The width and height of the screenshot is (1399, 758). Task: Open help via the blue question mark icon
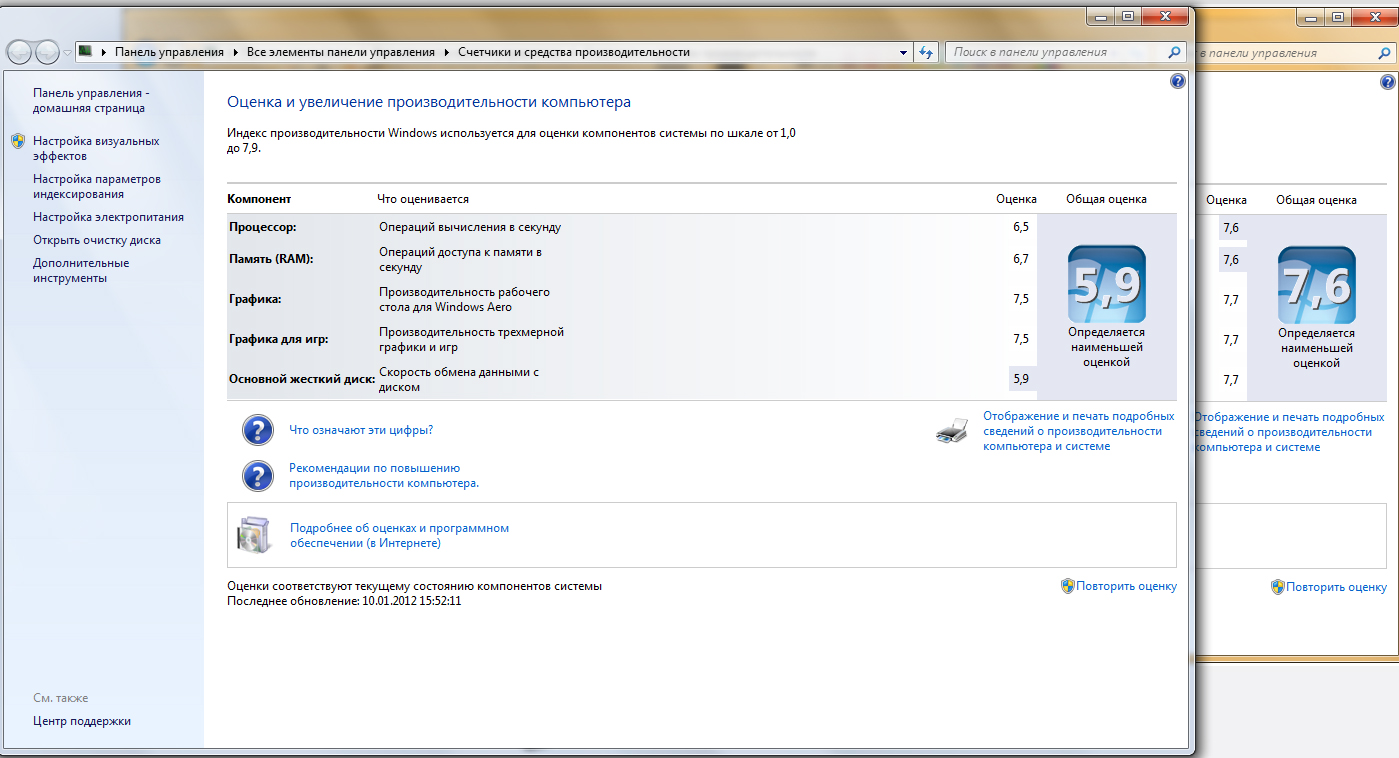[1177, 82]
